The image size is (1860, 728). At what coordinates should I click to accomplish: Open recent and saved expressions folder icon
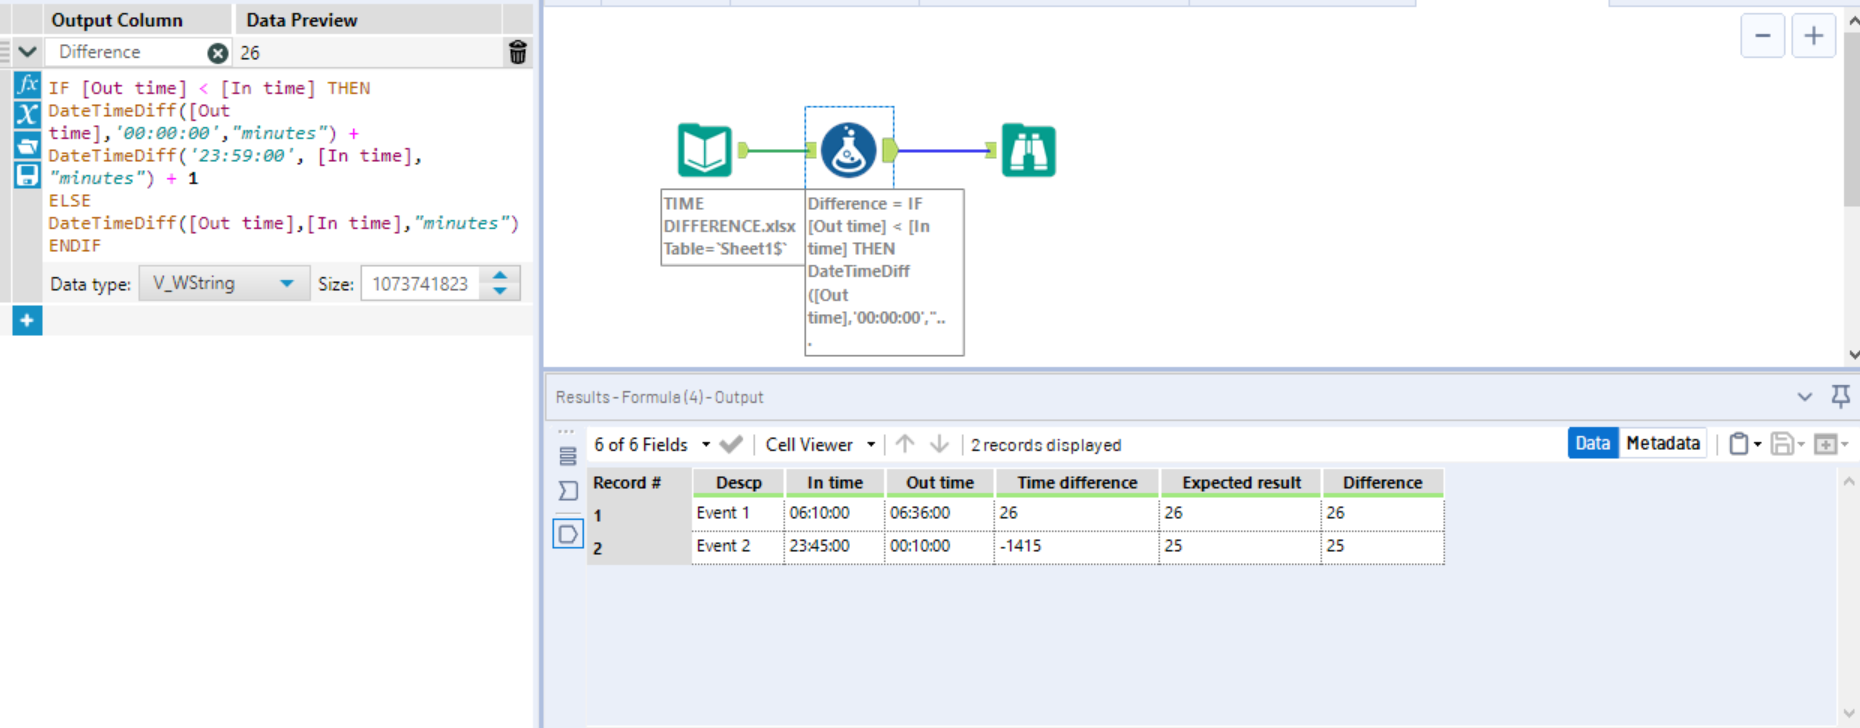click(27, 145)
